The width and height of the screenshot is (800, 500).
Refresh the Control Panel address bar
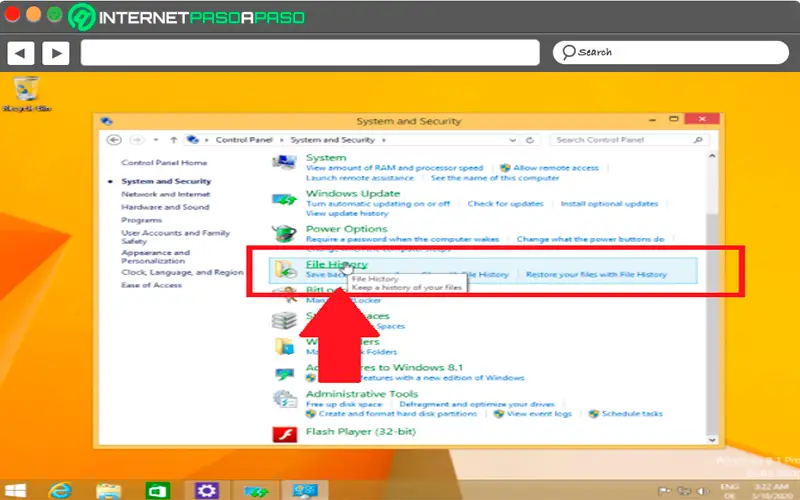click(530, 140)
